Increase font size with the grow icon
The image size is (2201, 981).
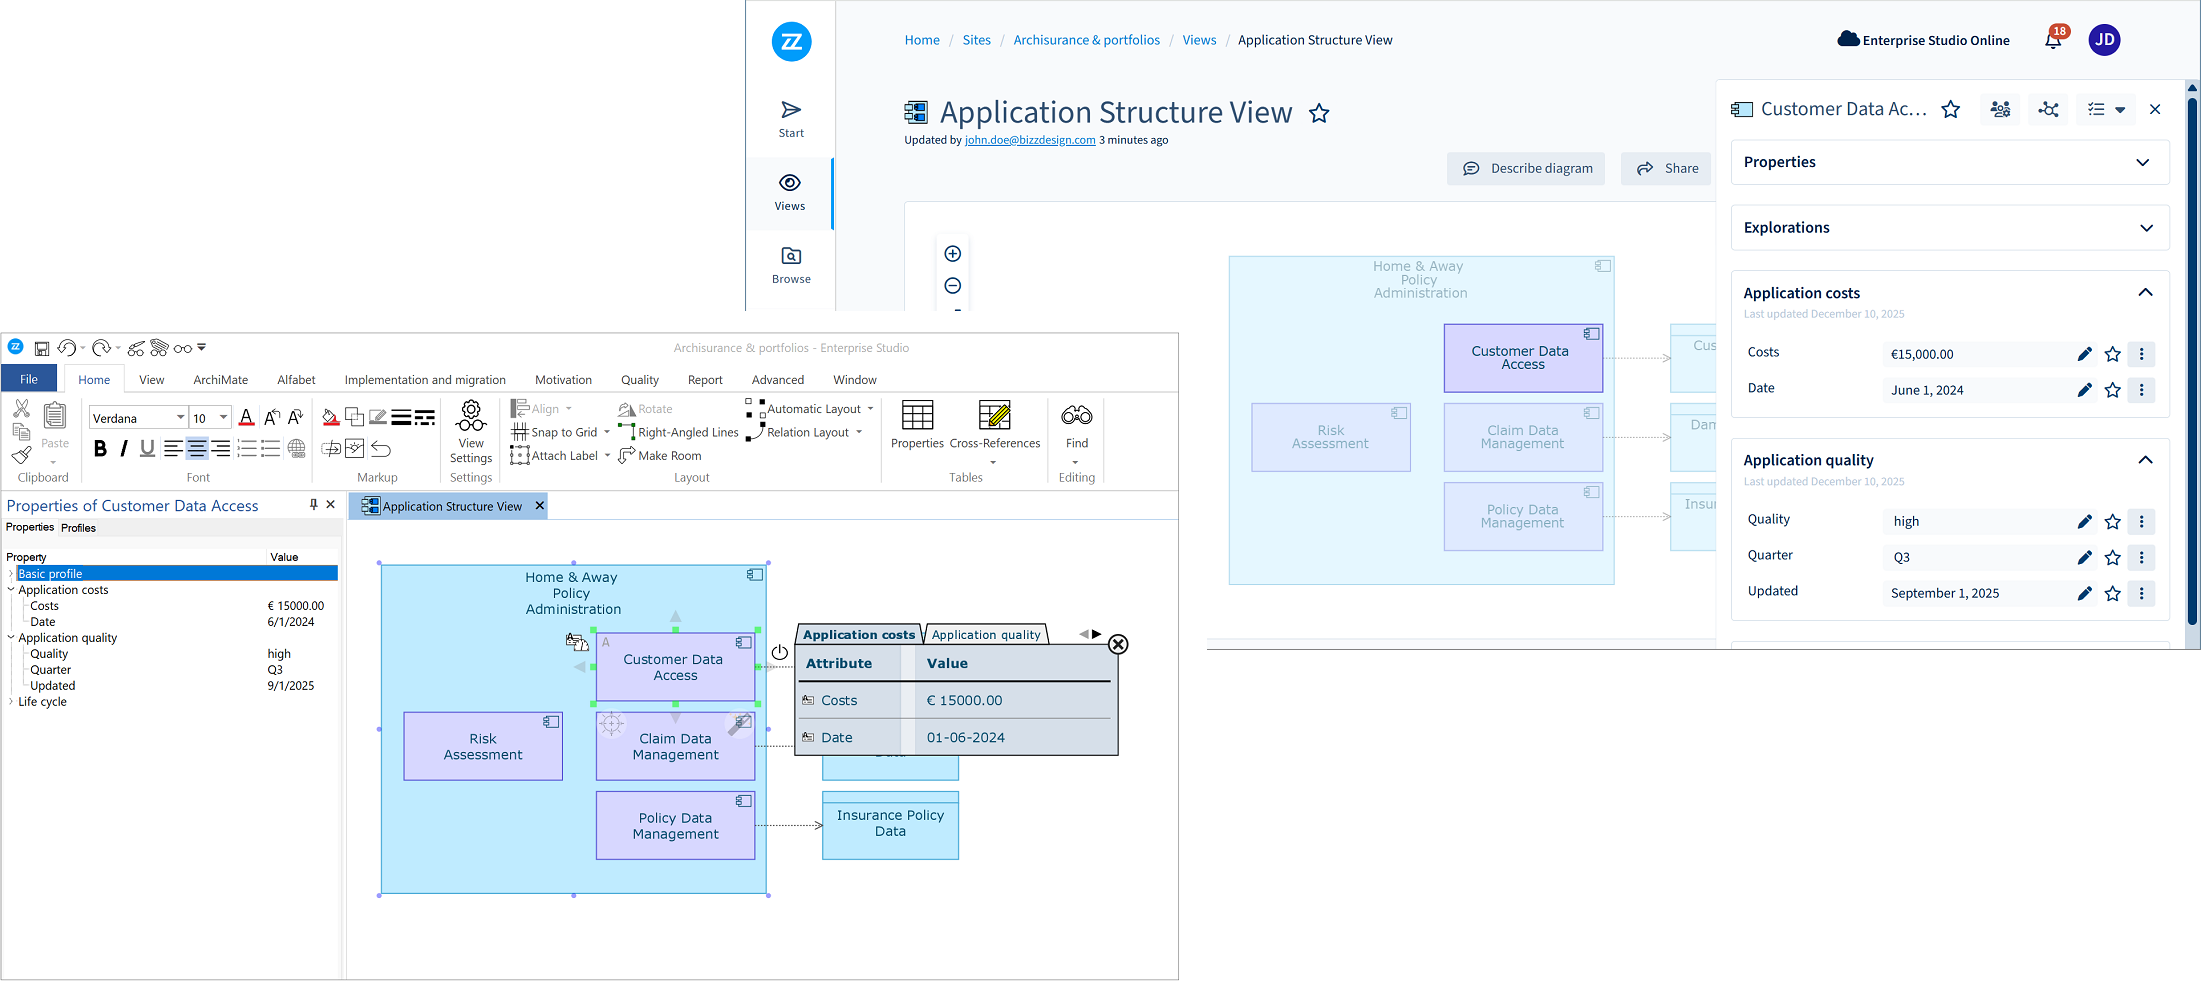tap(272, 418)
